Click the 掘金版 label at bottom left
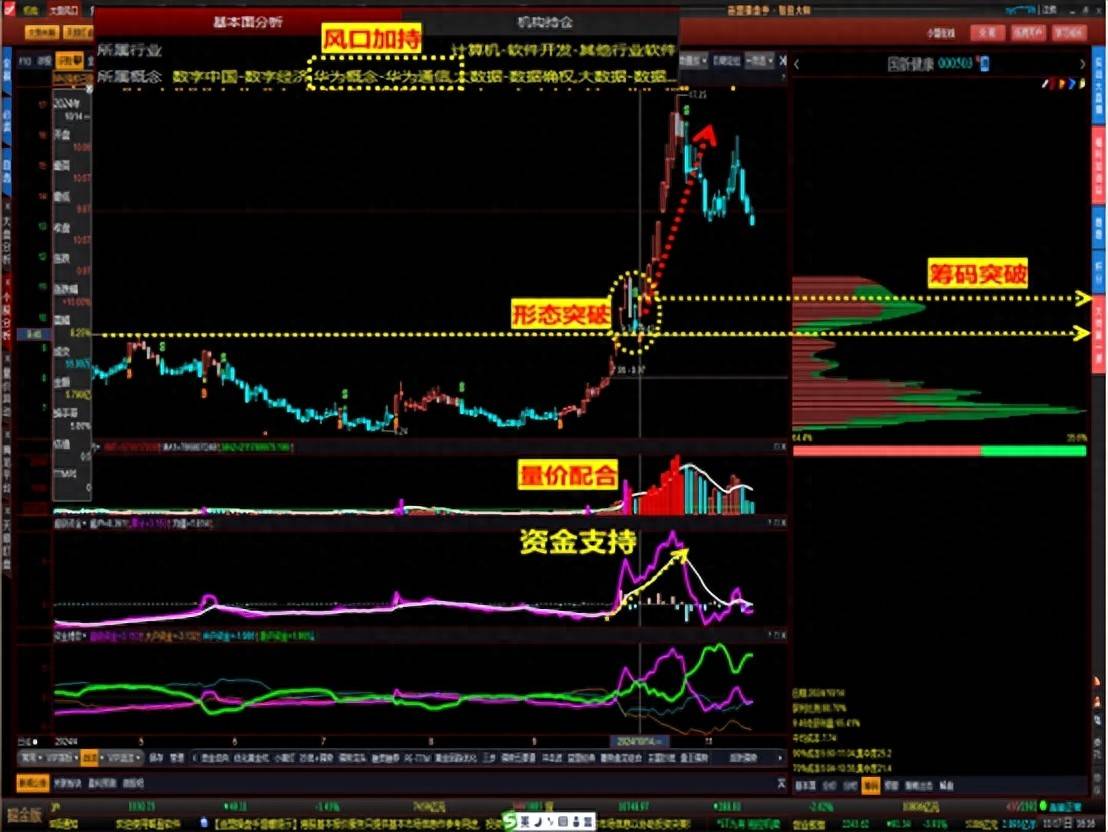1108x832 pixels. point(24,815)
